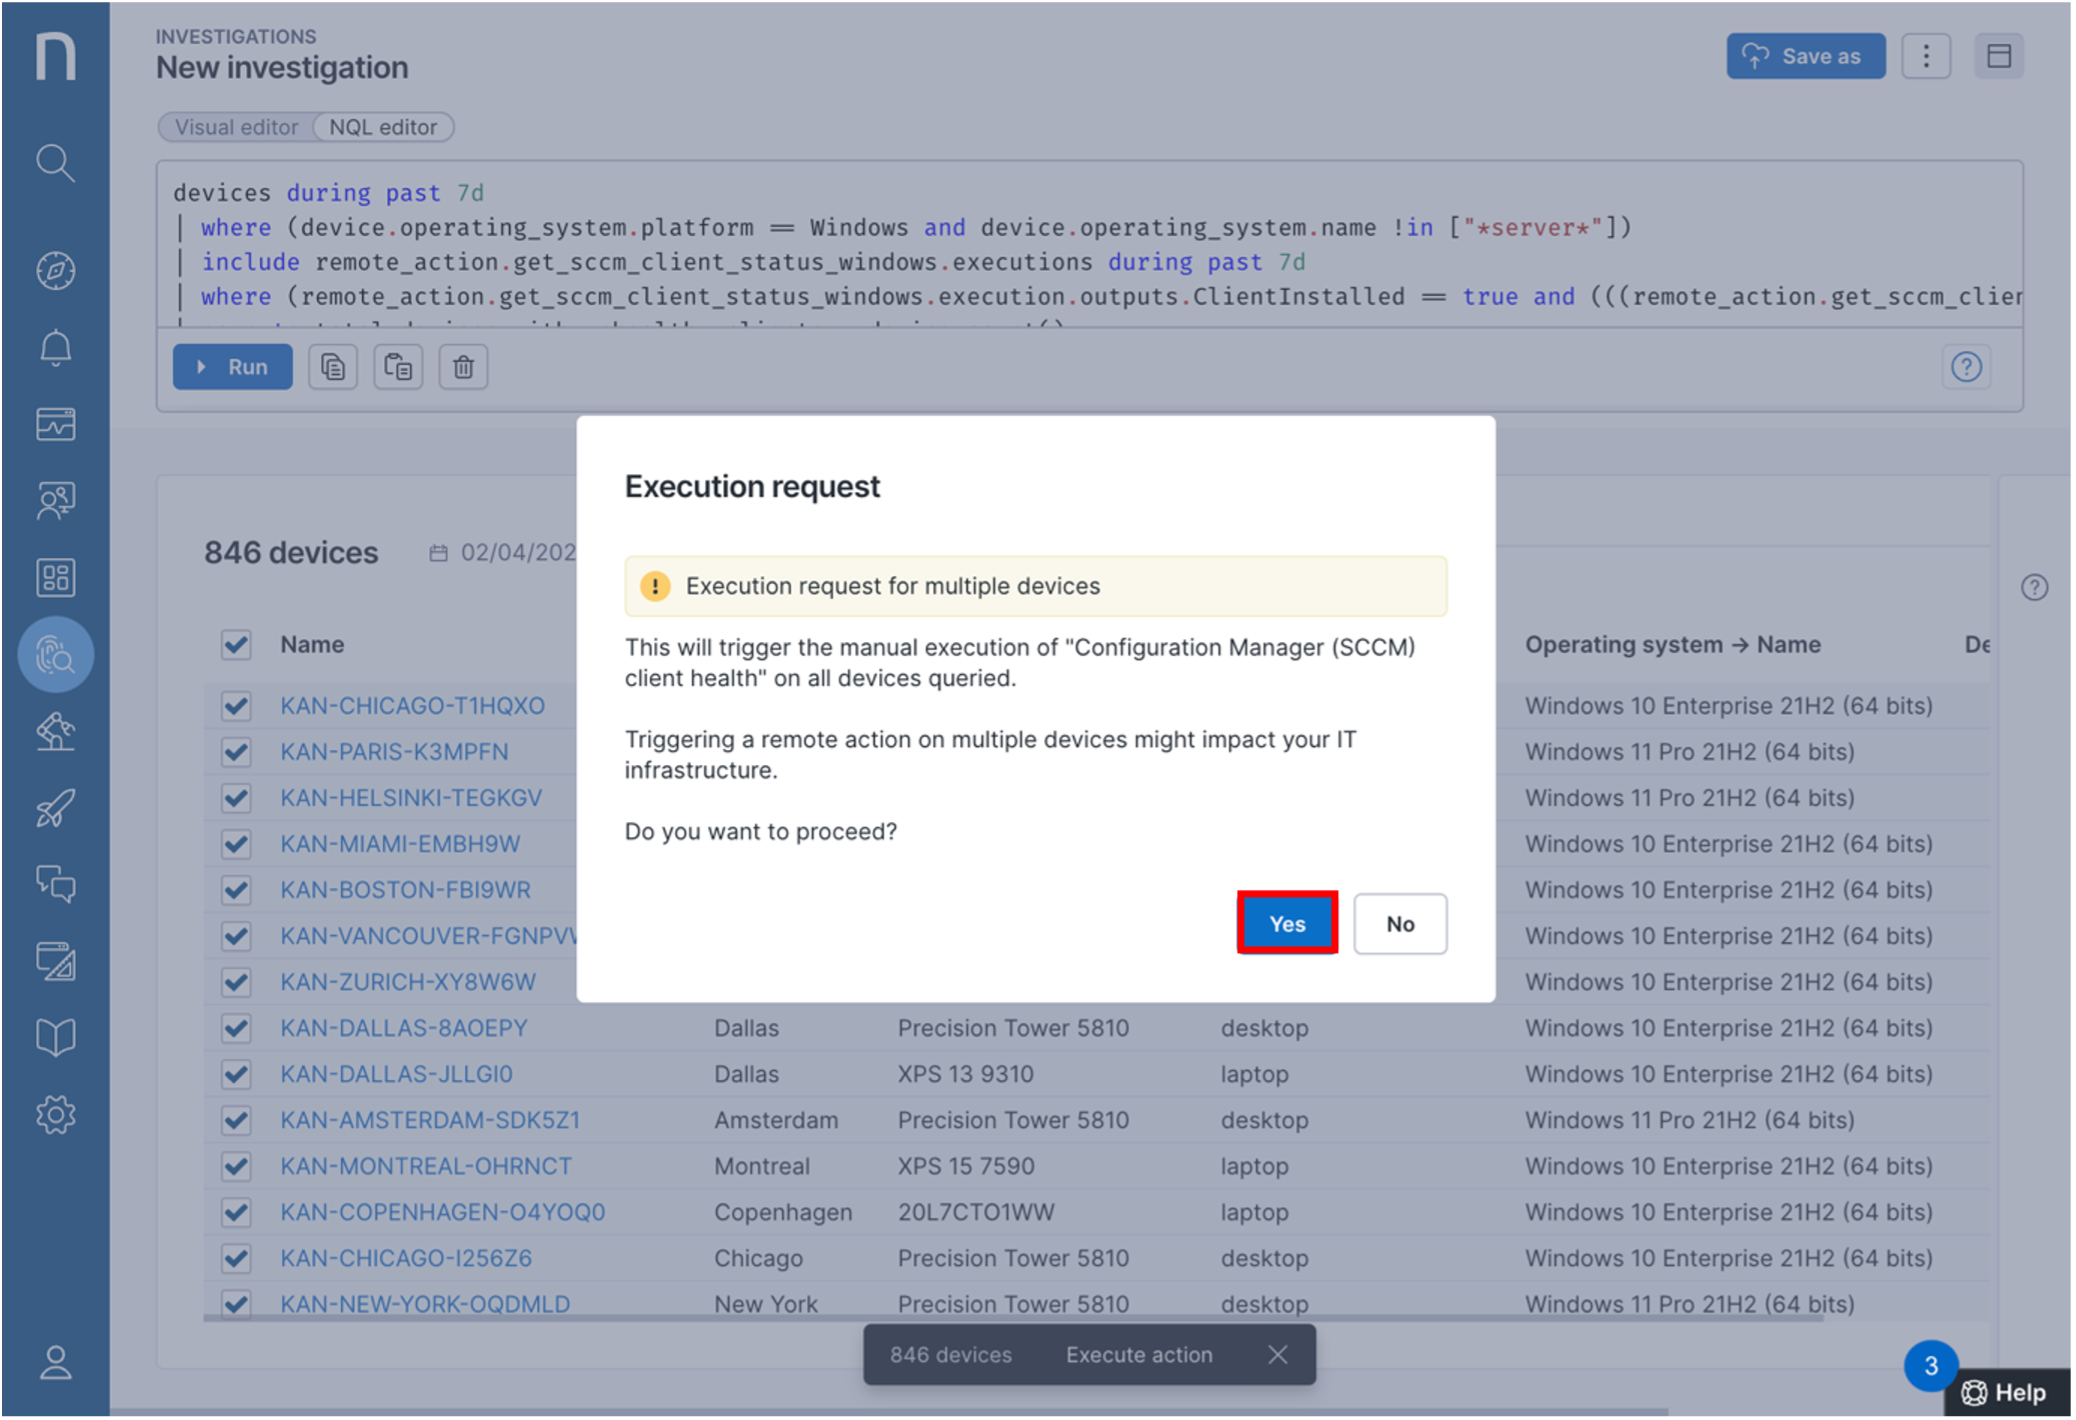This screenshot has width=2076, height=1420.
Task: Uncheck the KAN-DALLAS-8AOEPY row checkbox
Action: coord(236,1028)
